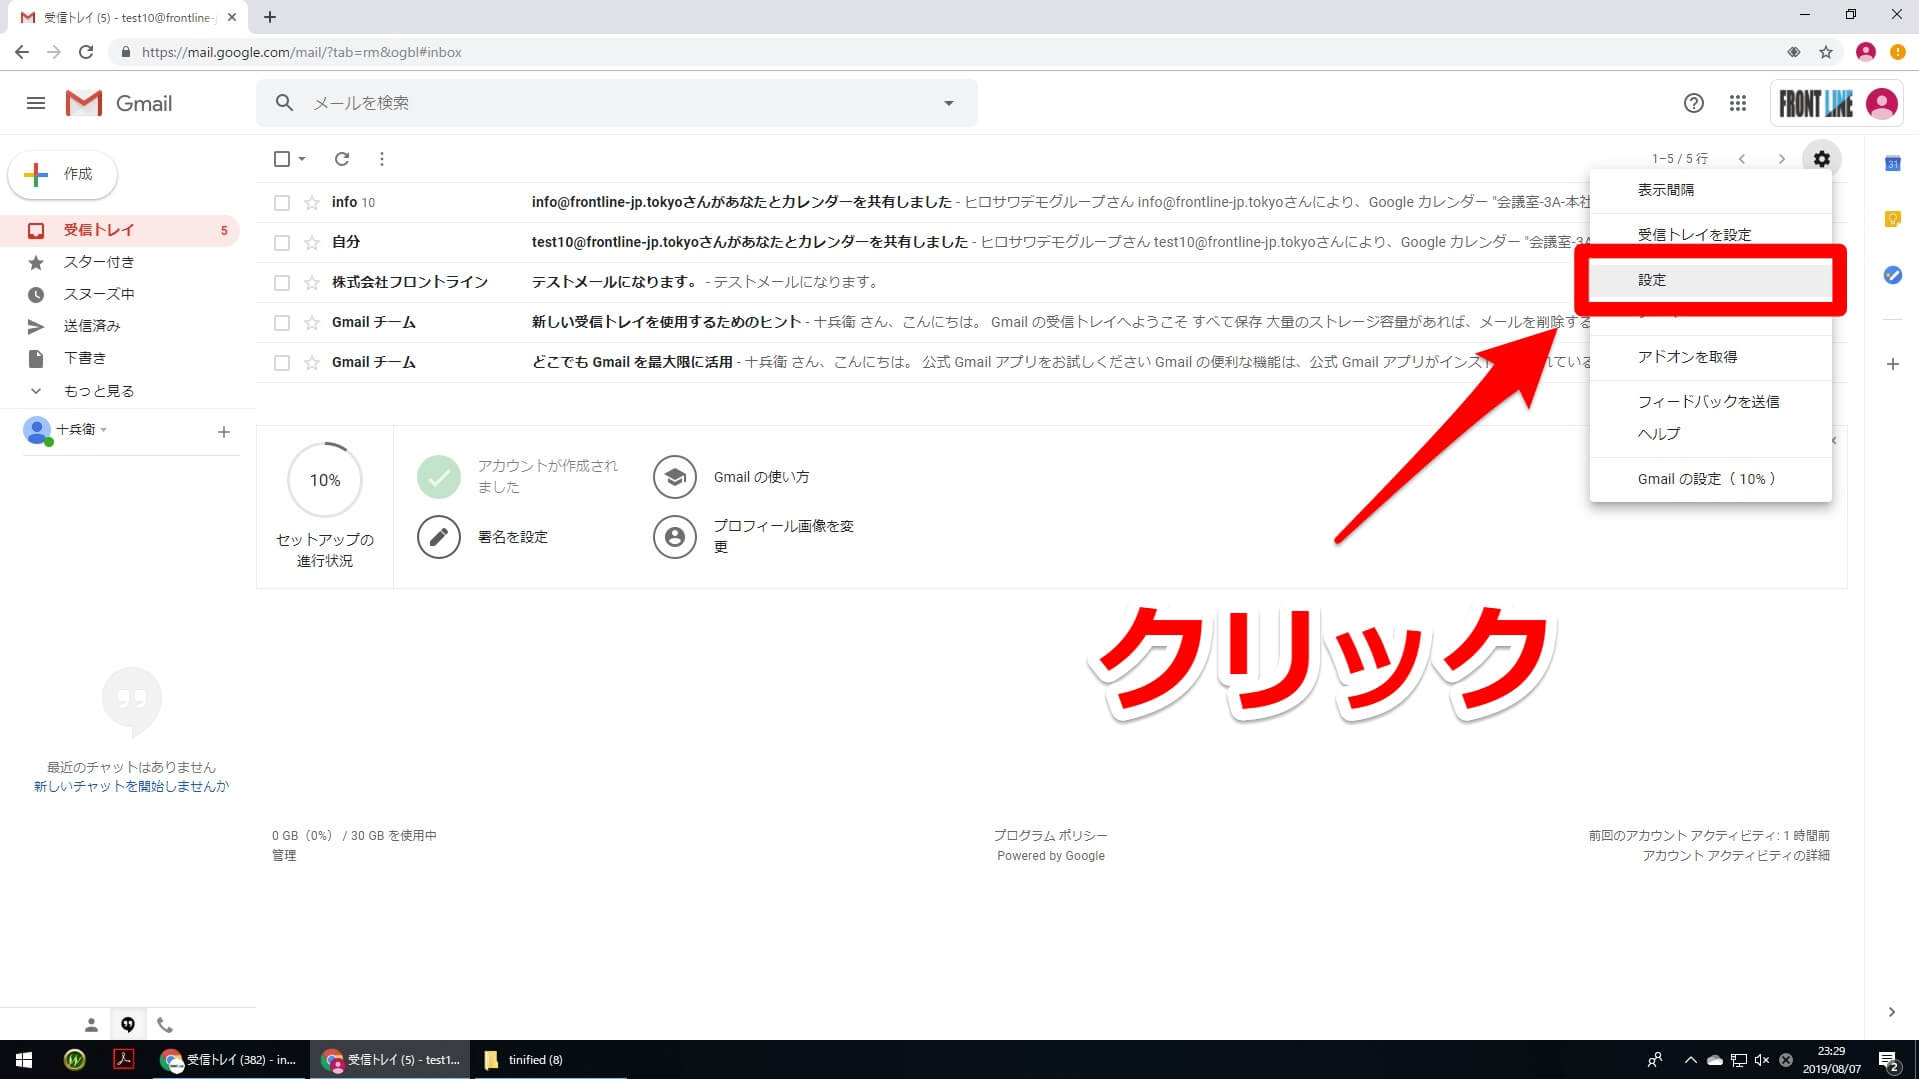The height and width of the screenshot is (1079, 1919).
Task: Open Google Tasks side panel icon
Action: click(x=1892, y=275)
